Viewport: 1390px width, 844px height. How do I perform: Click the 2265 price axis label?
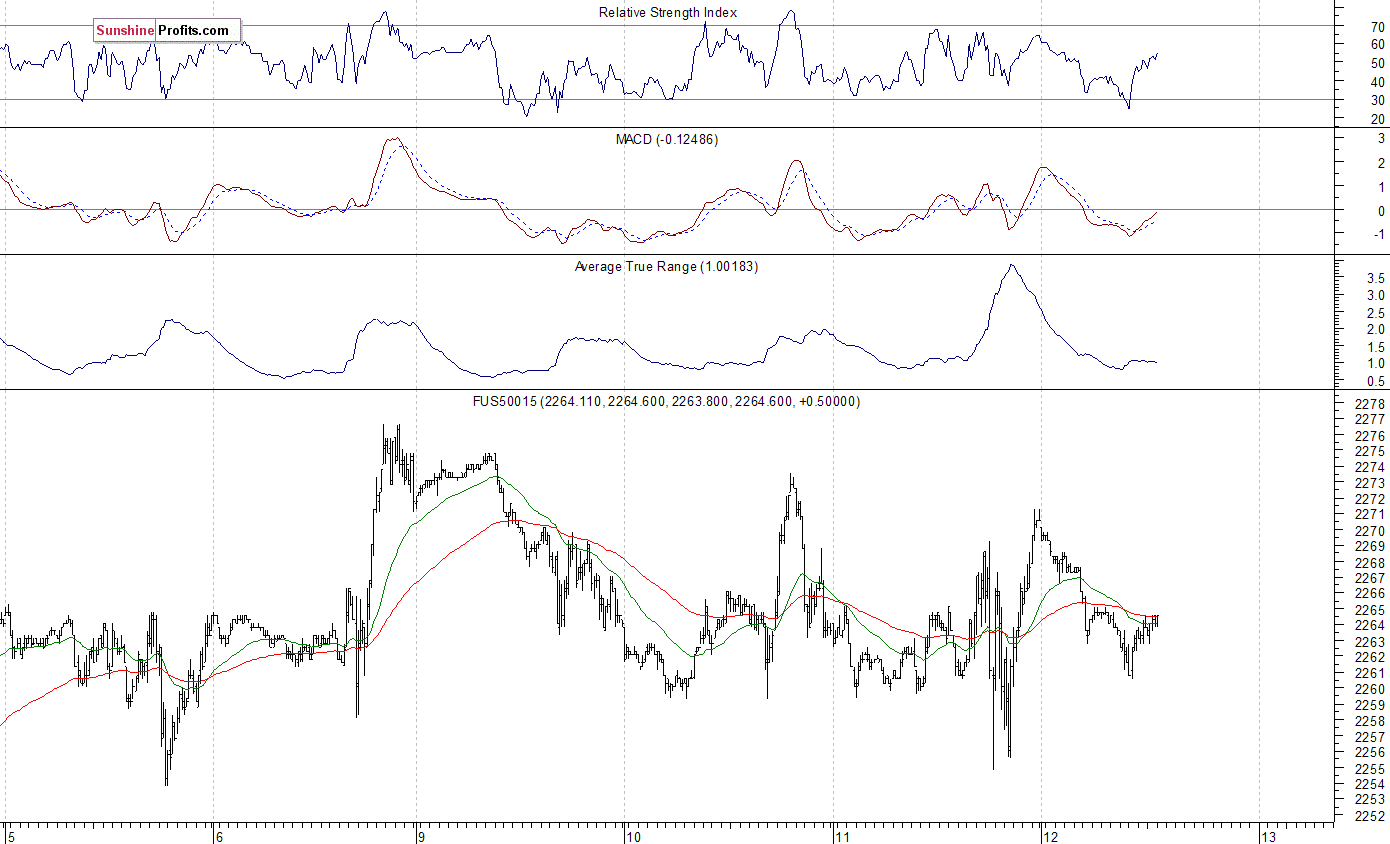click(1370, 610)
